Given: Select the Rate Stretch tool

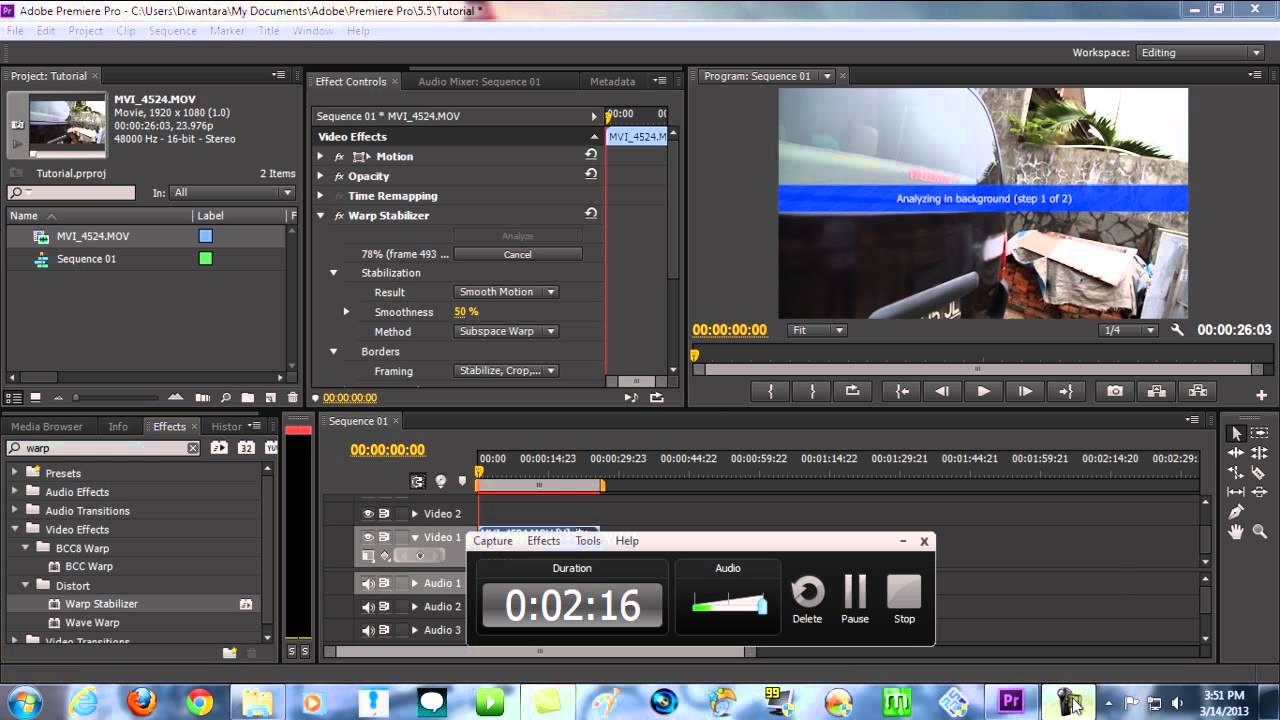Looking at the screenshot, I should tap(1236, 472).
